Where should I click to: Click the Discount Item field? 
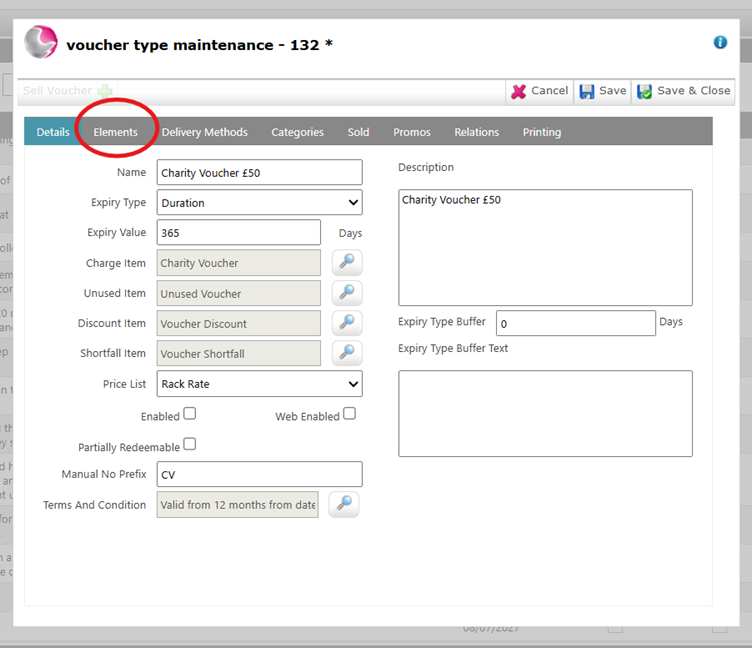tap(239, 323)
